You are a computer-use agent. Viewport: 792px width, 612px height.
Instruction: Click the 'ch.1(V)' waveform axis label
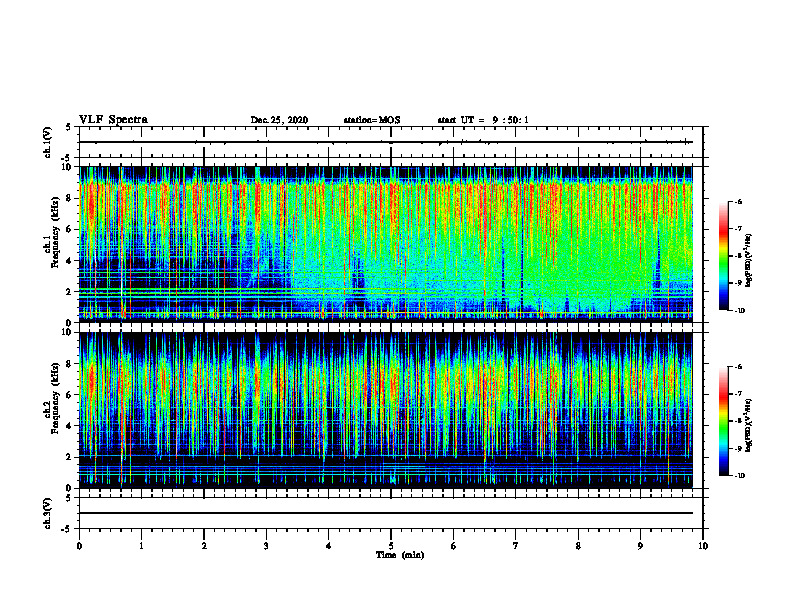[x=48, y=142]
